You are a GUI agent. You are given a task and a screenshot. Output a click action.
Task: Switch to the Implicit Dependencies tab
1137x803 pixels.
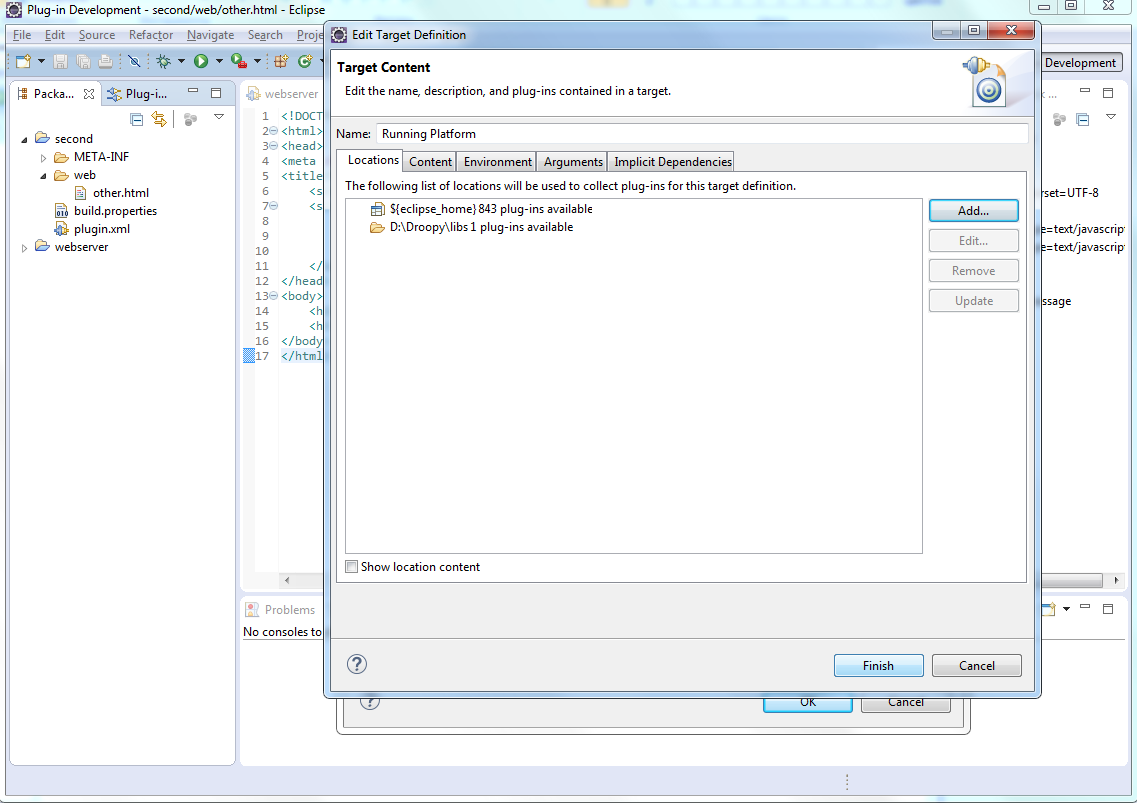coord(672,162)
